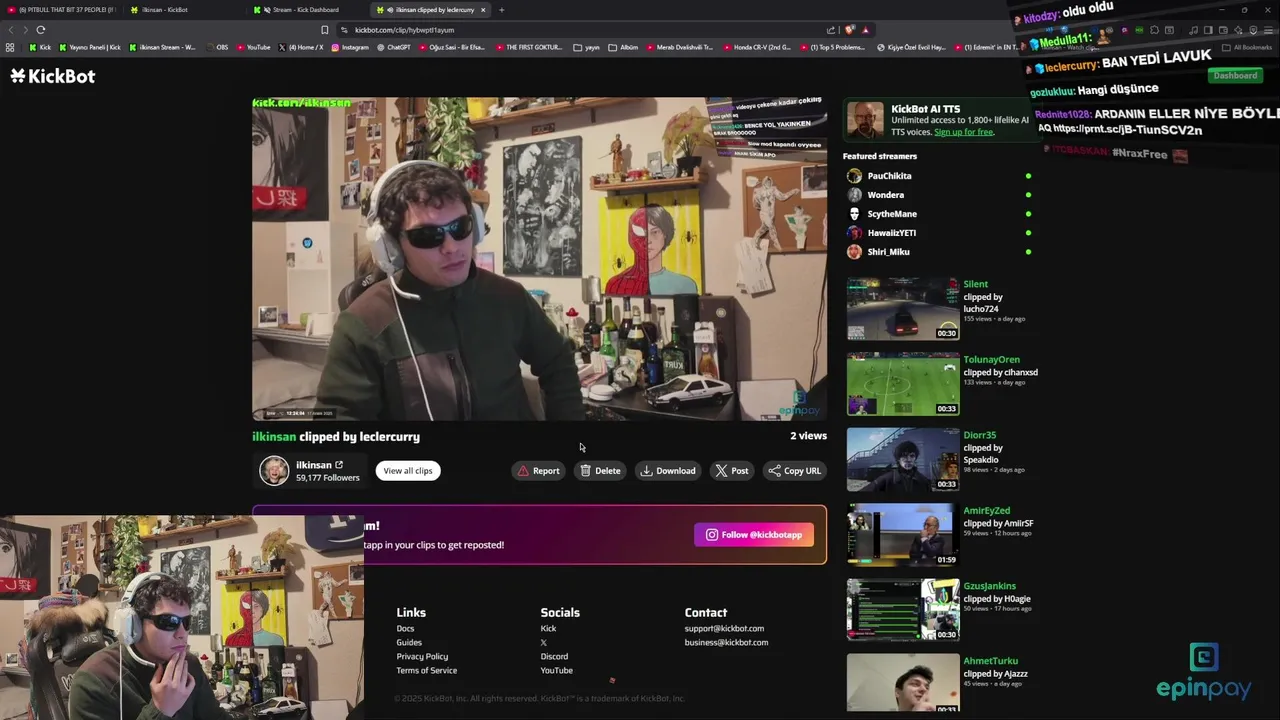
Task: Open the TolunayOren clip thumbnail
Action: point(902,384)
